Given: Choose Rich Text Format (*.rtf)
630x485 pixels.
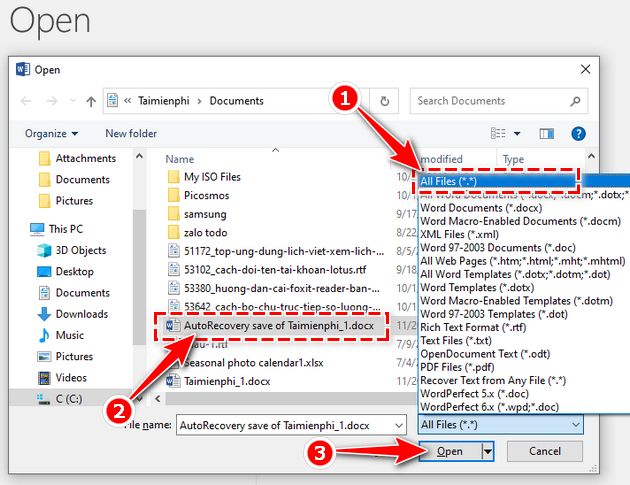Looking at the screenshot, I should tap(524, 327).
